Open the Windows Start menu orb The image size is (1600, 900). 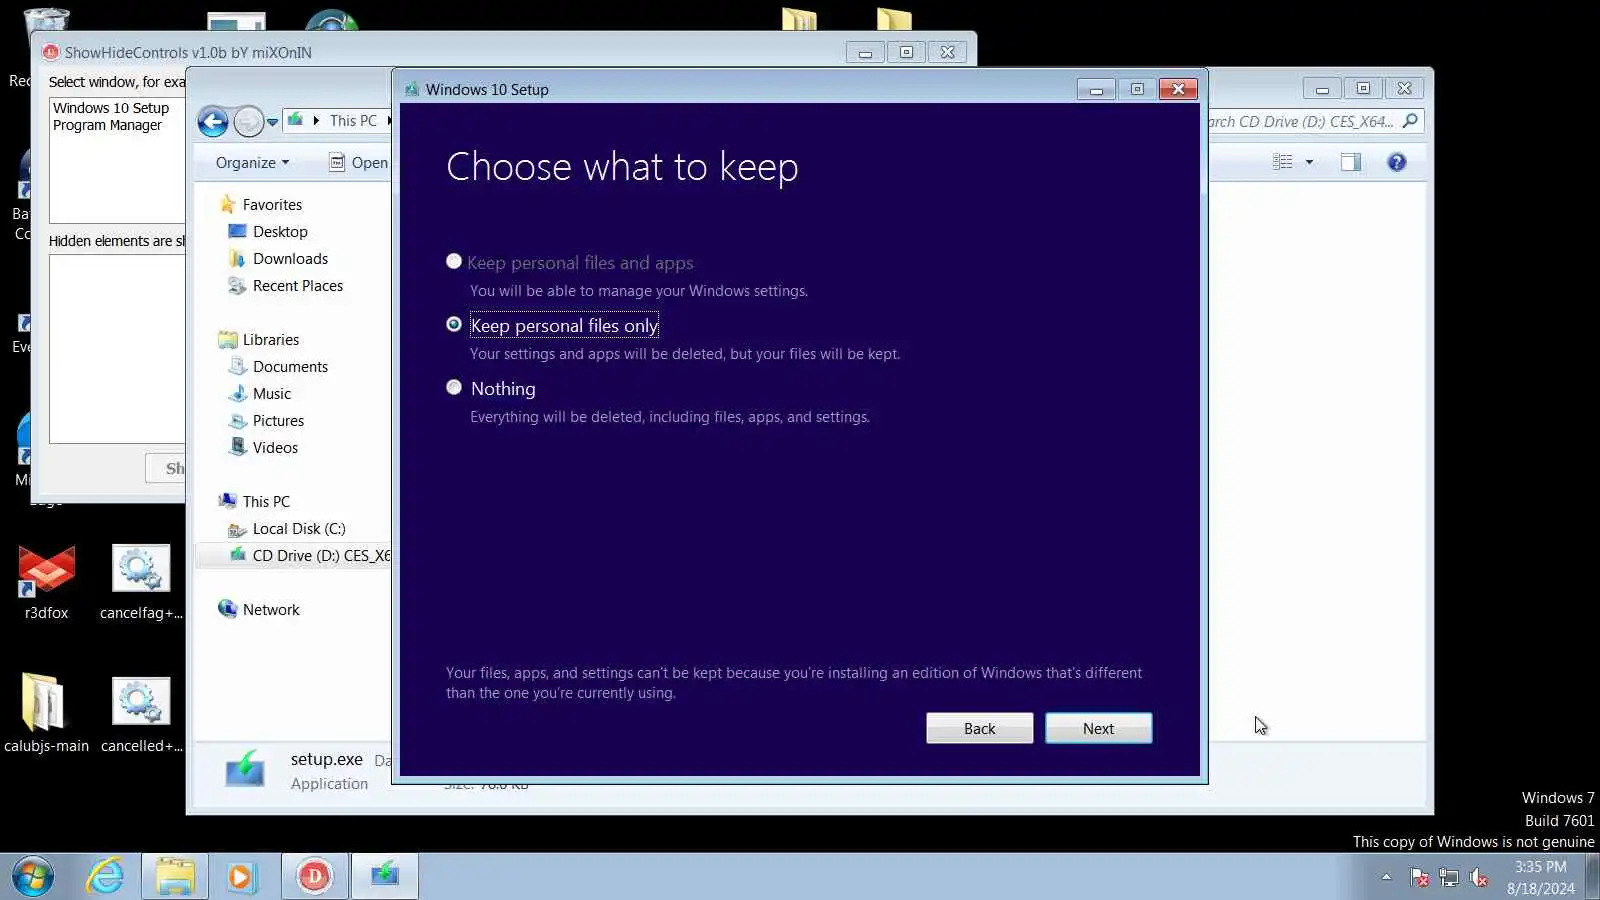point(33,877)
